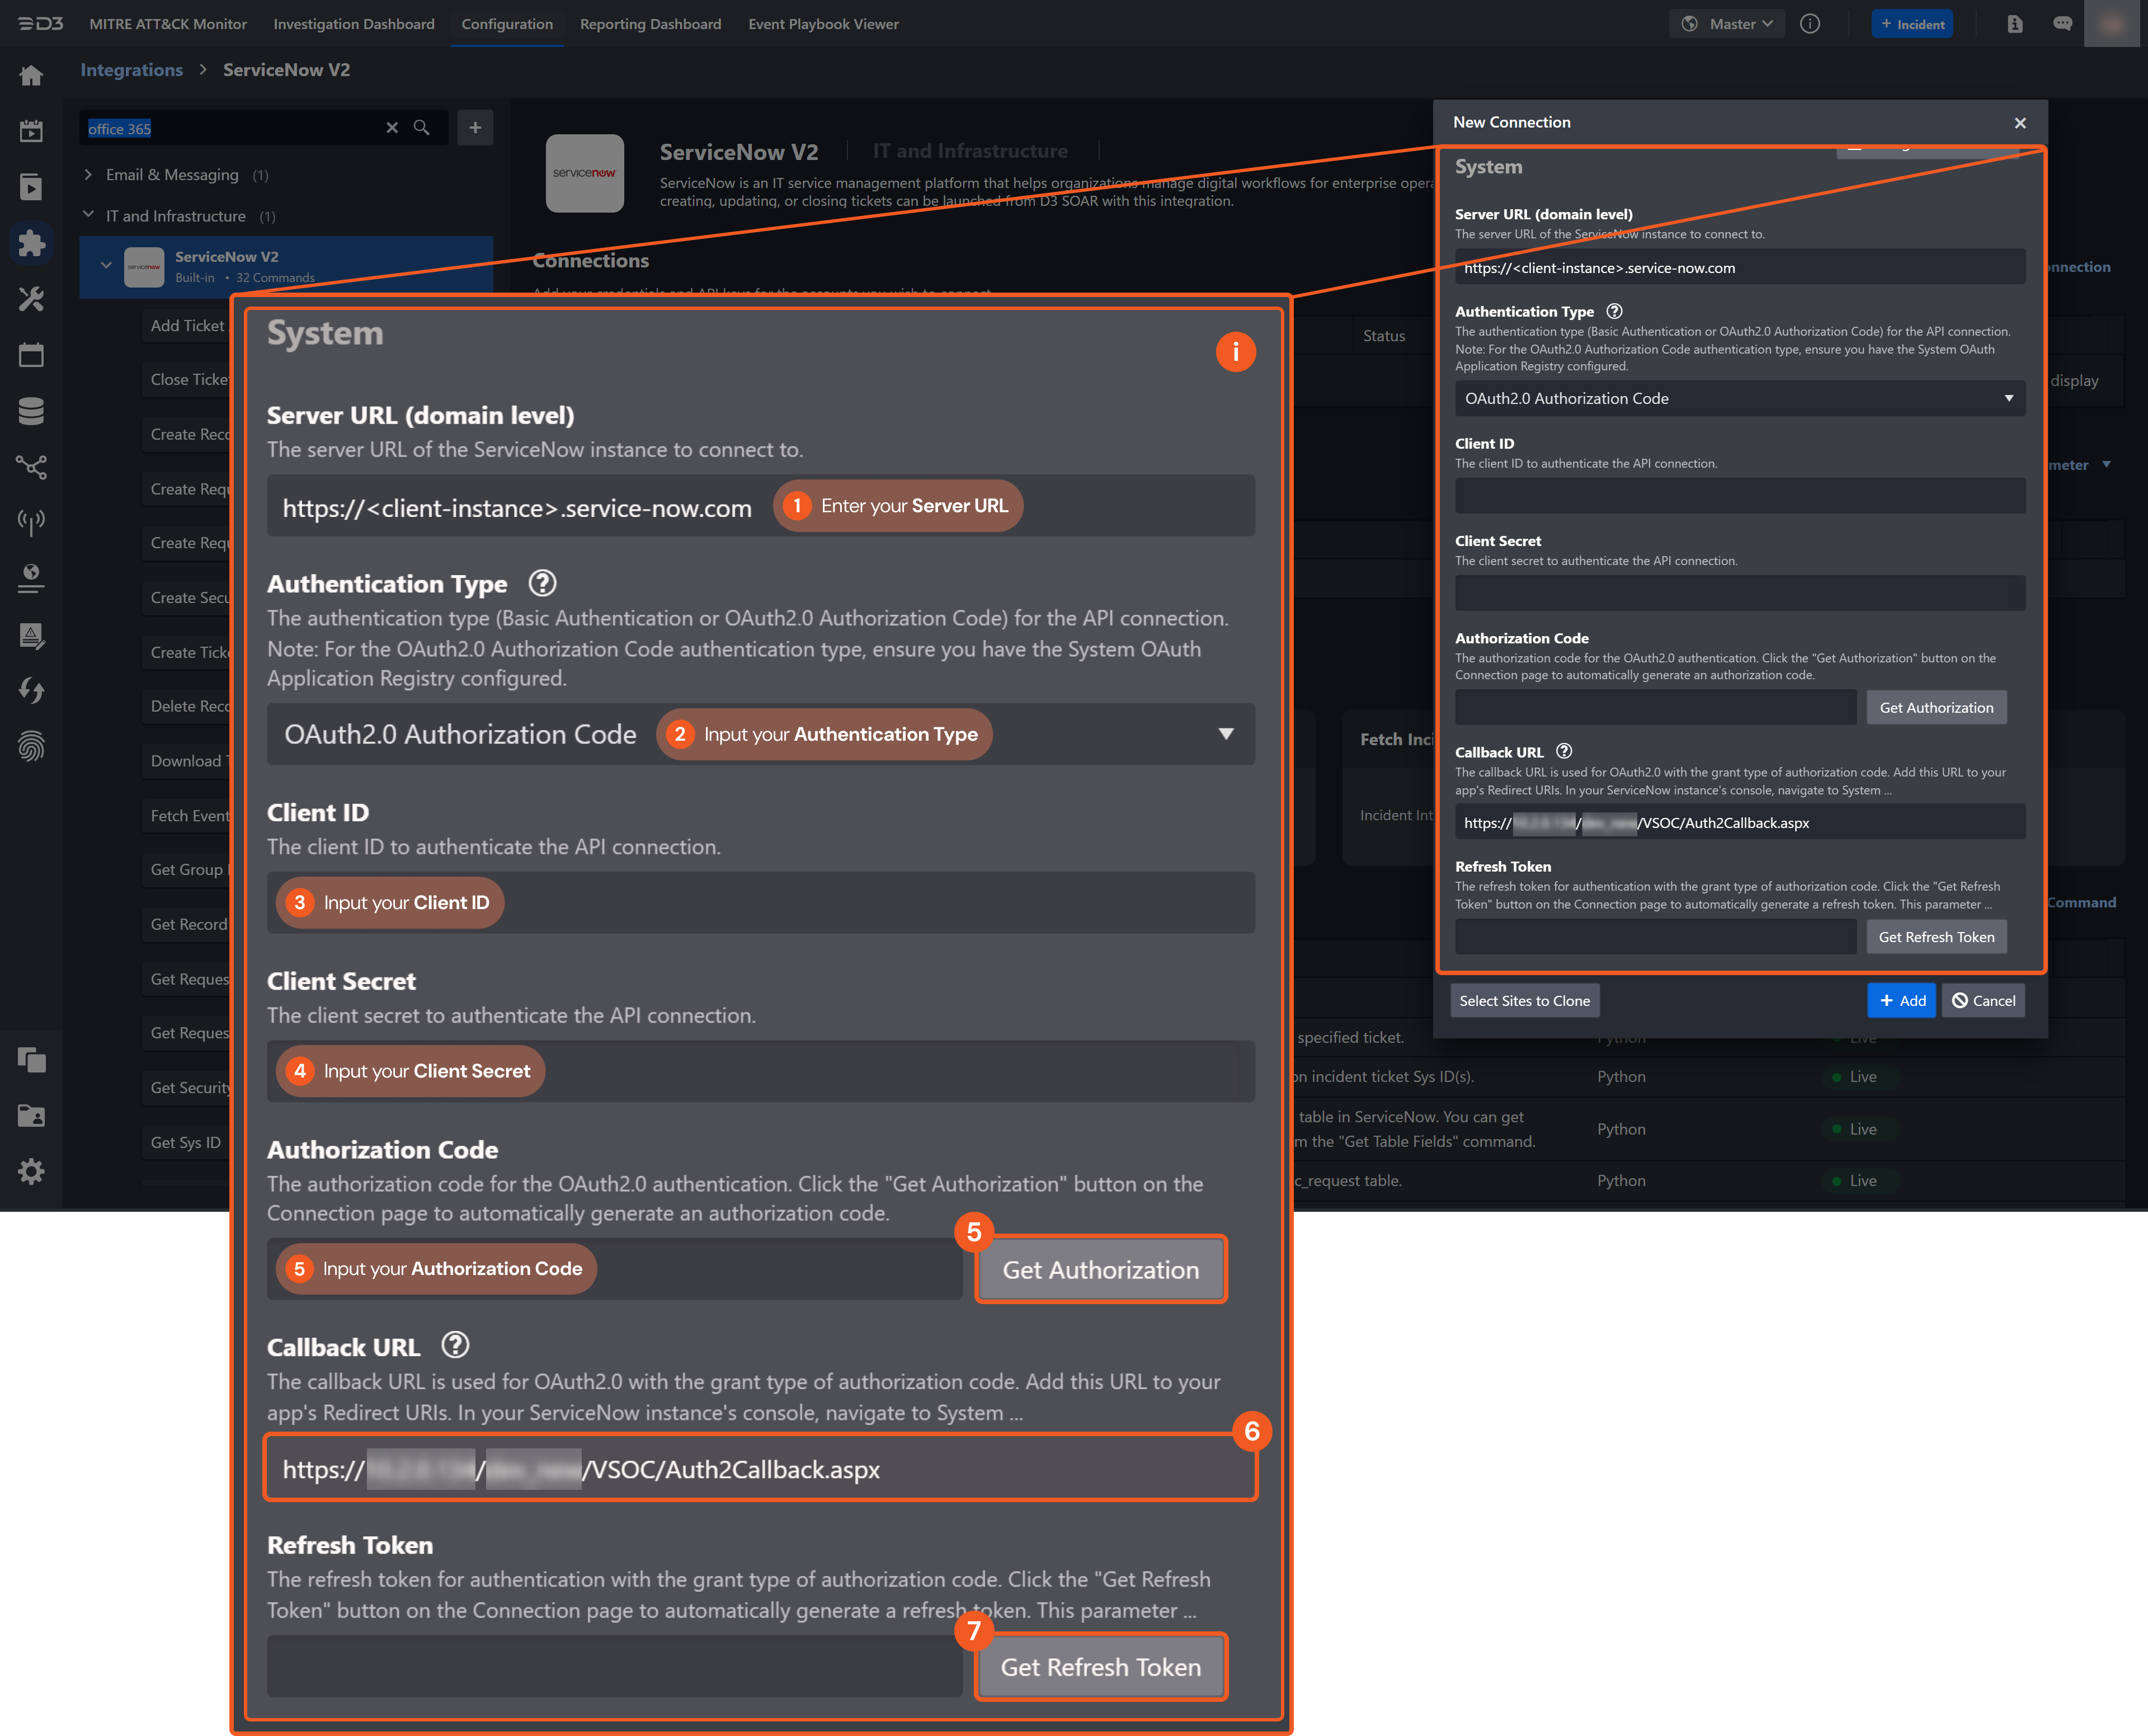Clear the integration search with X icon
2148x1736 pixels.
tap(392, 128)
